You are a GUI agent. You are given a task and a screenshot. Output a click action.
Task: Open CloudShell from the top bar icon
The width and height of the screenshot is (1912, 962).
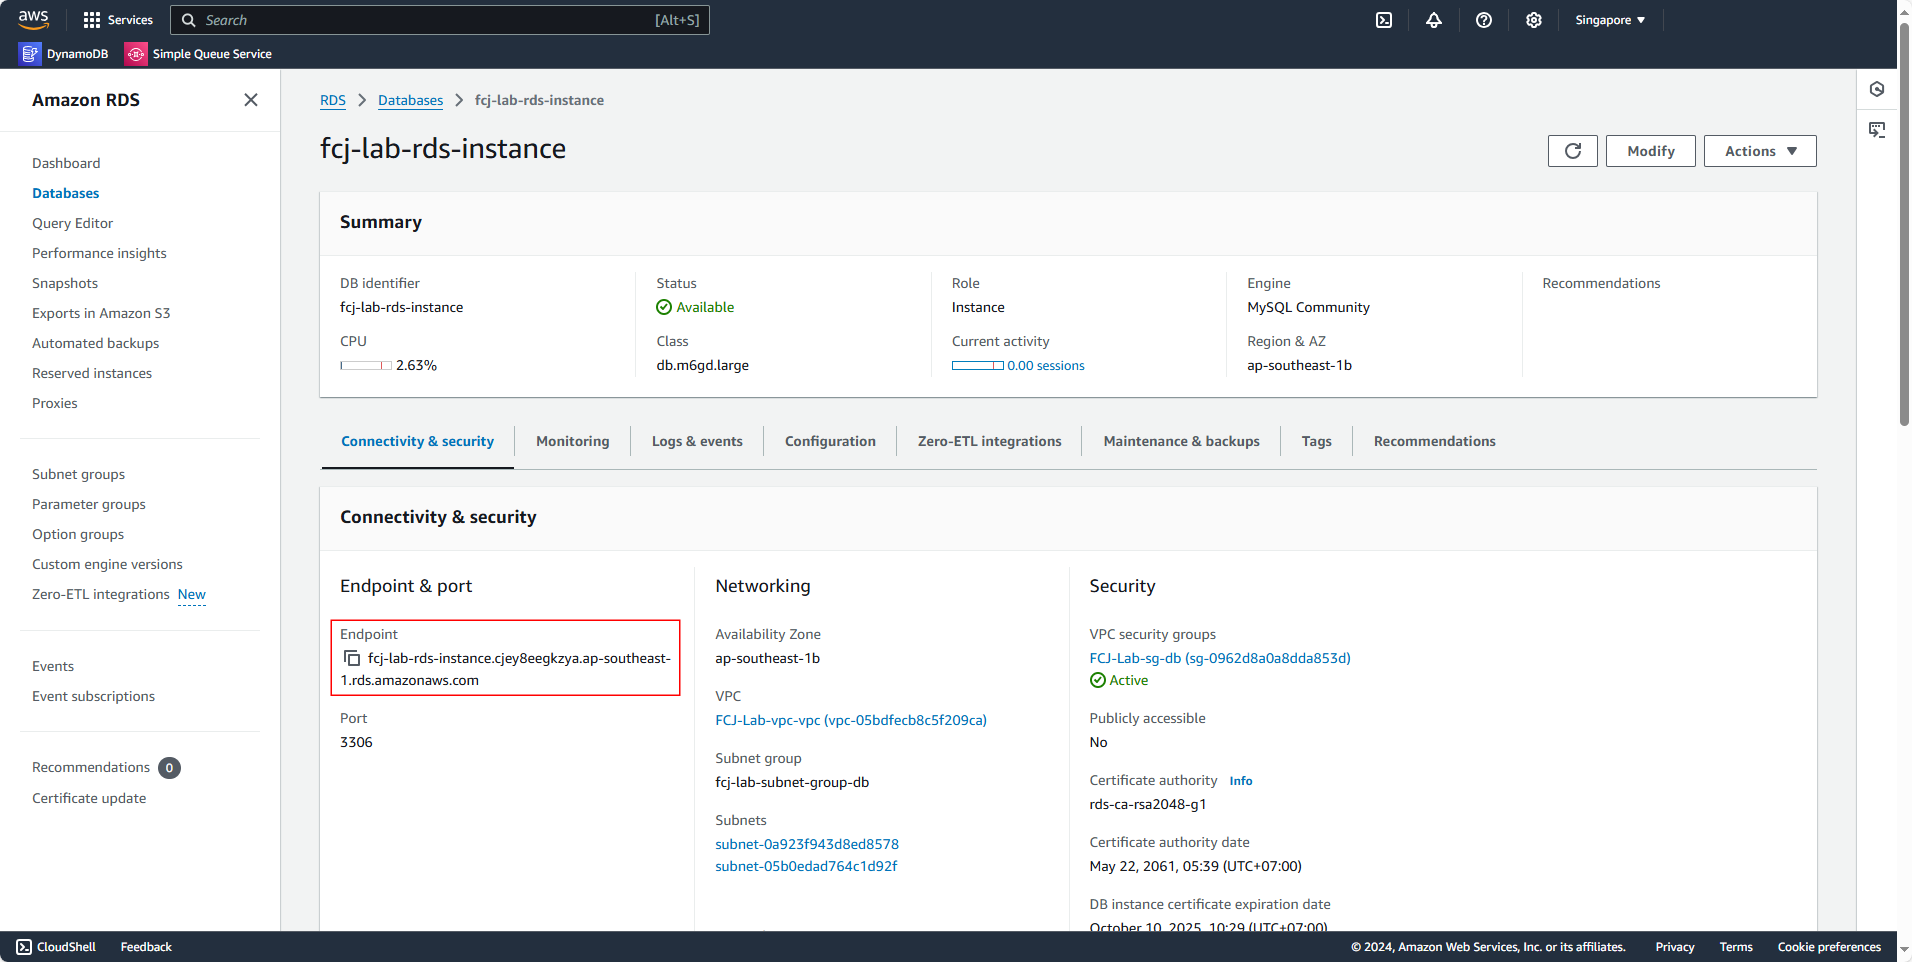click(1384, 20)
